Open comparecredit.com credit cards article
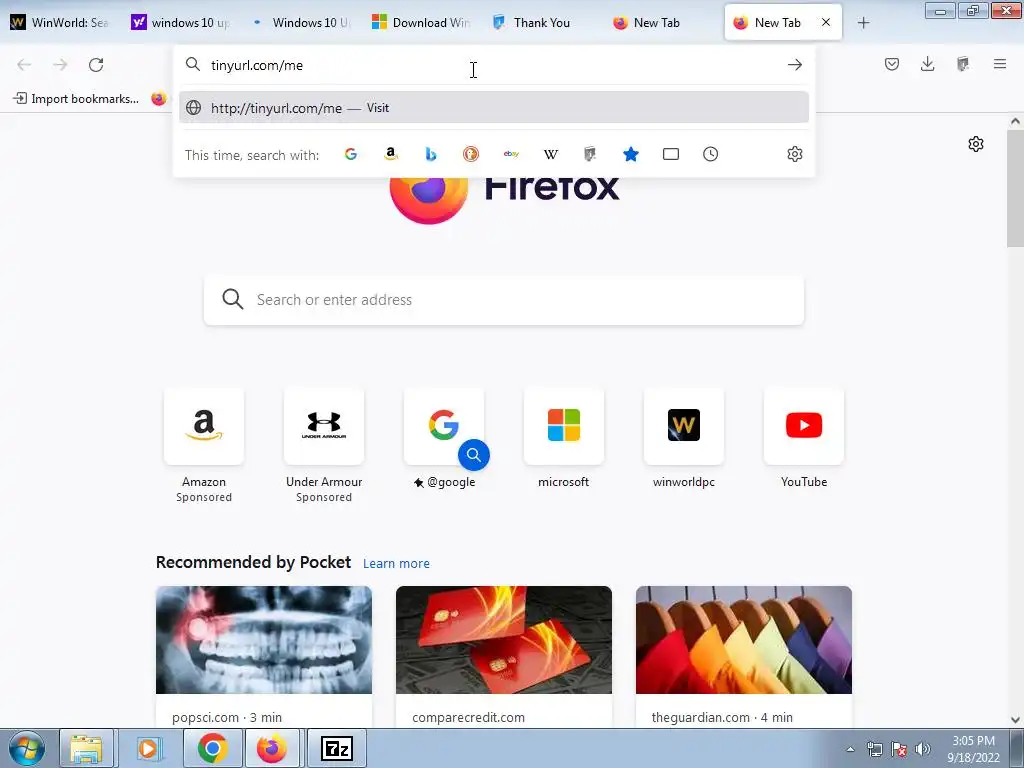The height and width of the screenshot is (768, 1024). [504, 656]
